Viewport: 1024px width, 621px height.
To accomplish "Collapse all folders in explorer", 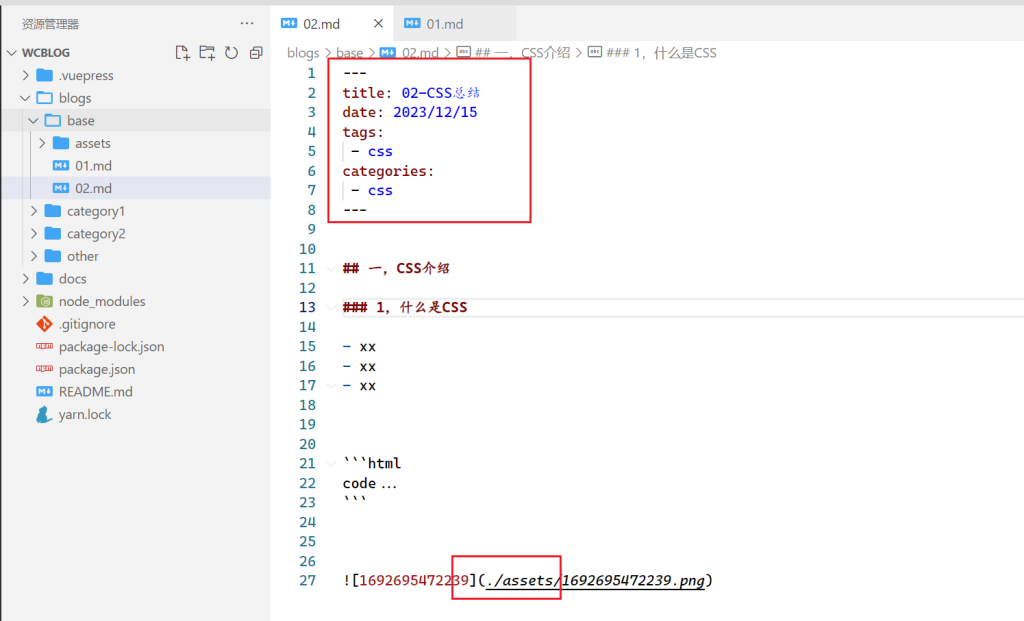I will (256, 53).
